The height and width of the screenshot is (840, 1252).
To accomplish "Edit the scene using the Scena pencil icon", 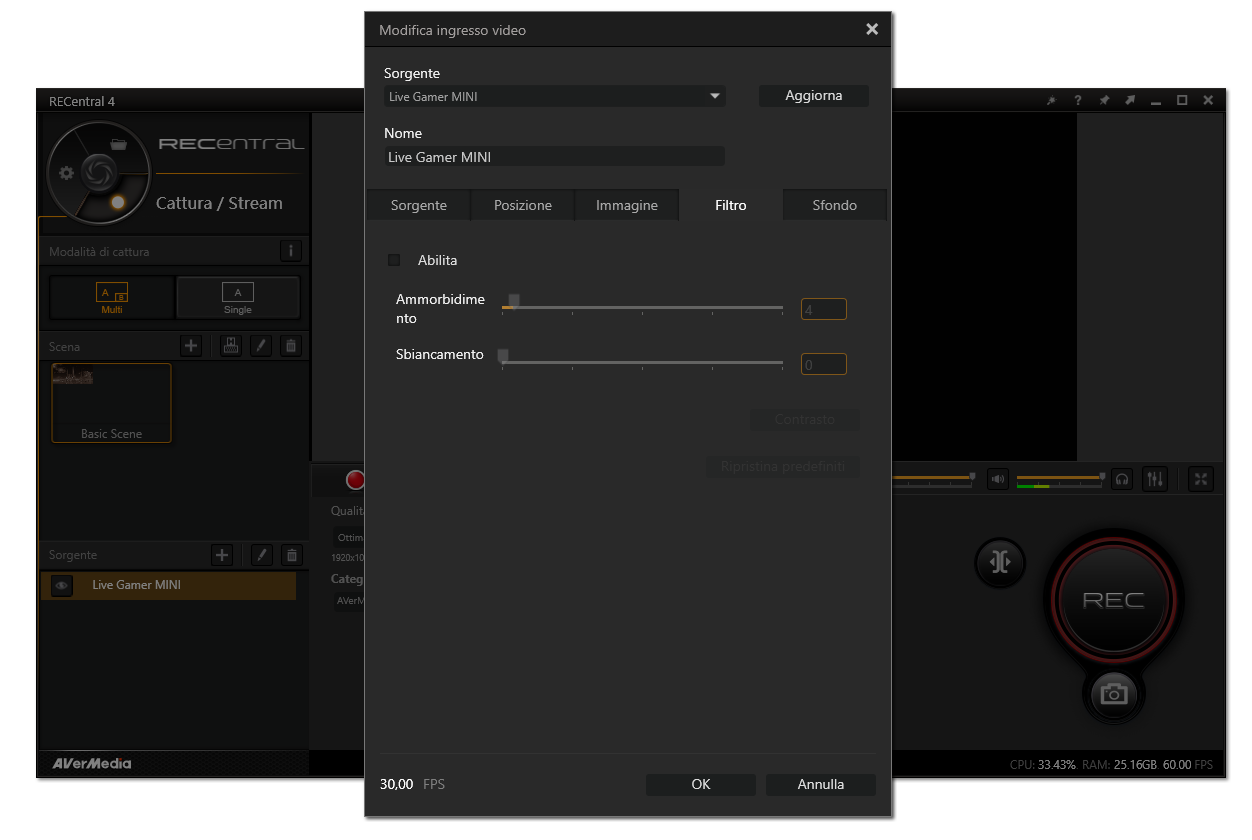I will pyautogui.click(x=261, y=346).
